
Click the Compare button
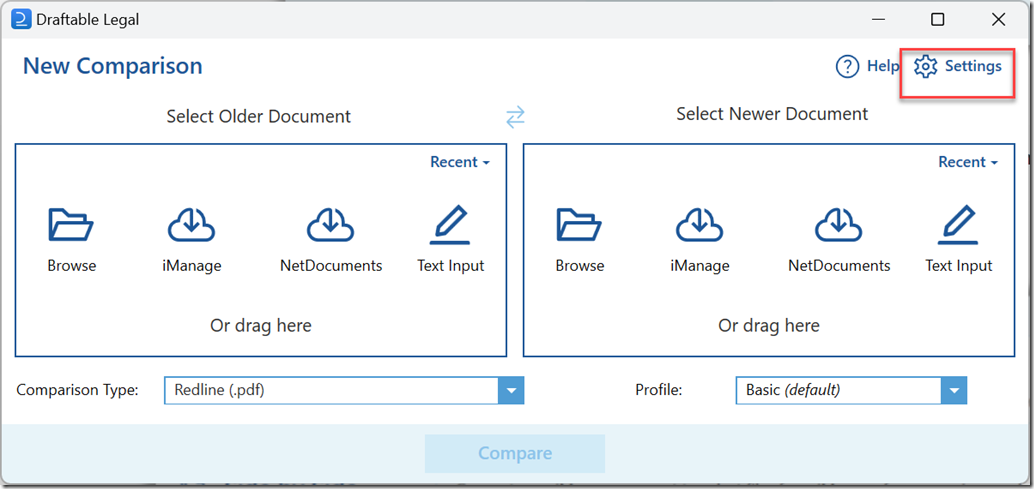tap(514, 453)
